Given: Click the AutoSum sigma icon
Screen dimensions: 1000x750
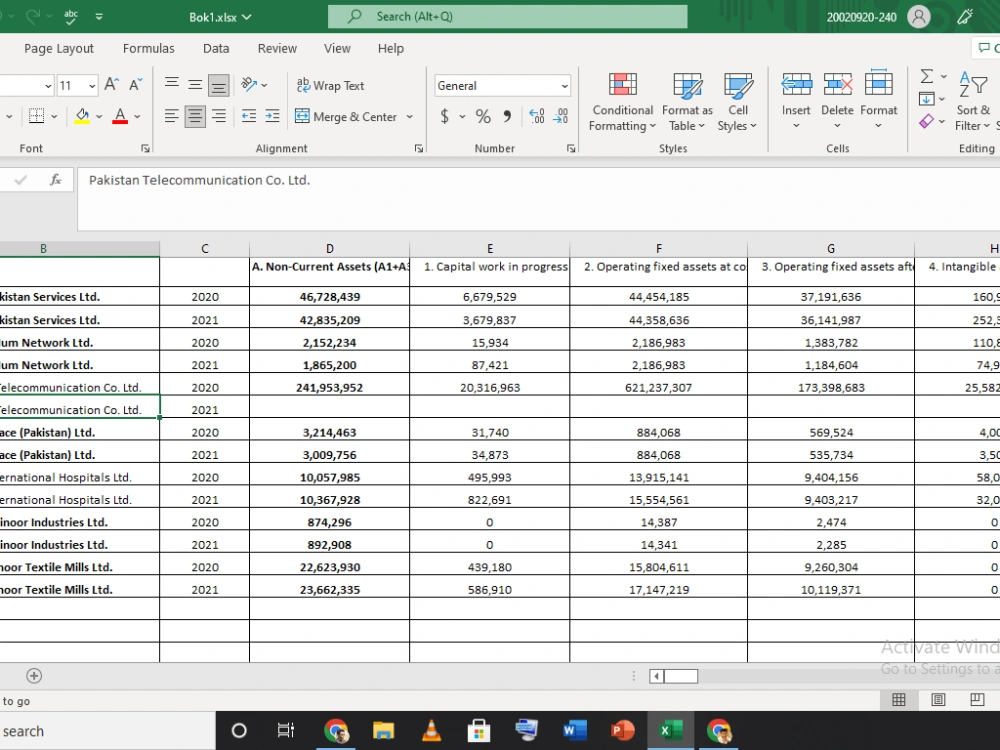Looking at the screenshot, I should (927, 76).
